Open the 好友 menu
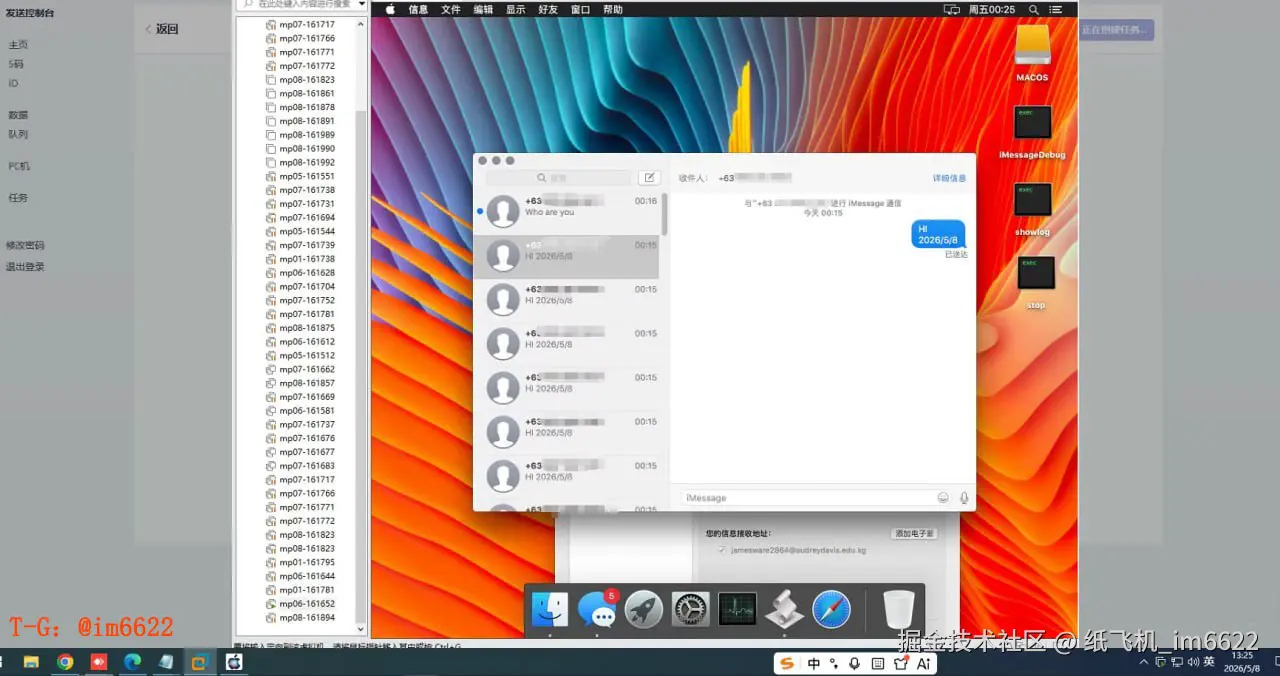1280x676 pixels. pyautogui.click(x=548, y=9)
